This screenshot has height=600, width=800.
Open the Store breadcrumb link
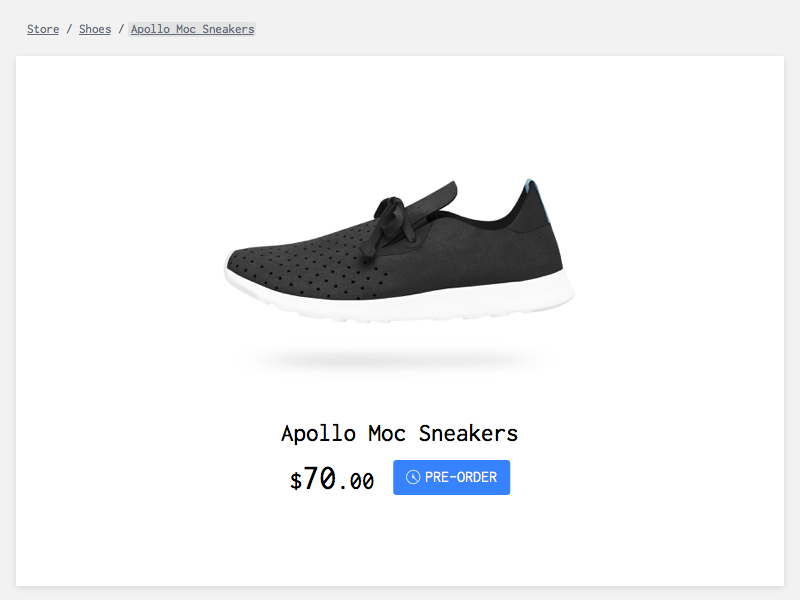pos(43,29)
